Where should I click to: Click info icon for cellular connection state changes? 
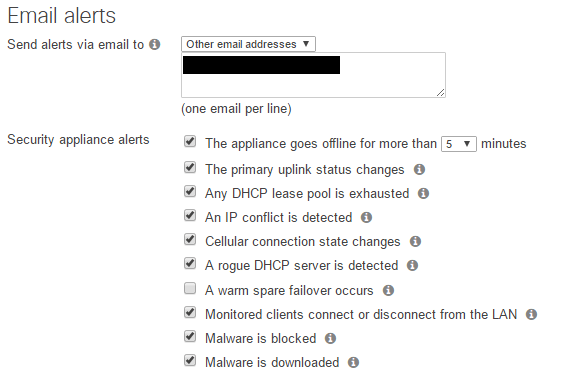(x=415, y=241)
